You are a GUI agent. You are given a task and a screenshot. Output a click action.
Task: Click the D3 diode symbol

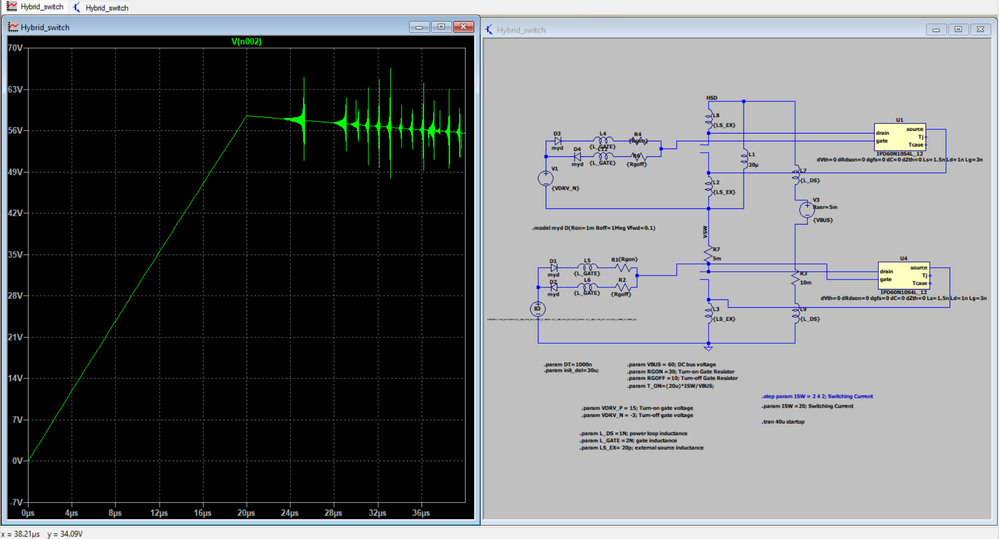tap(558, 142)
